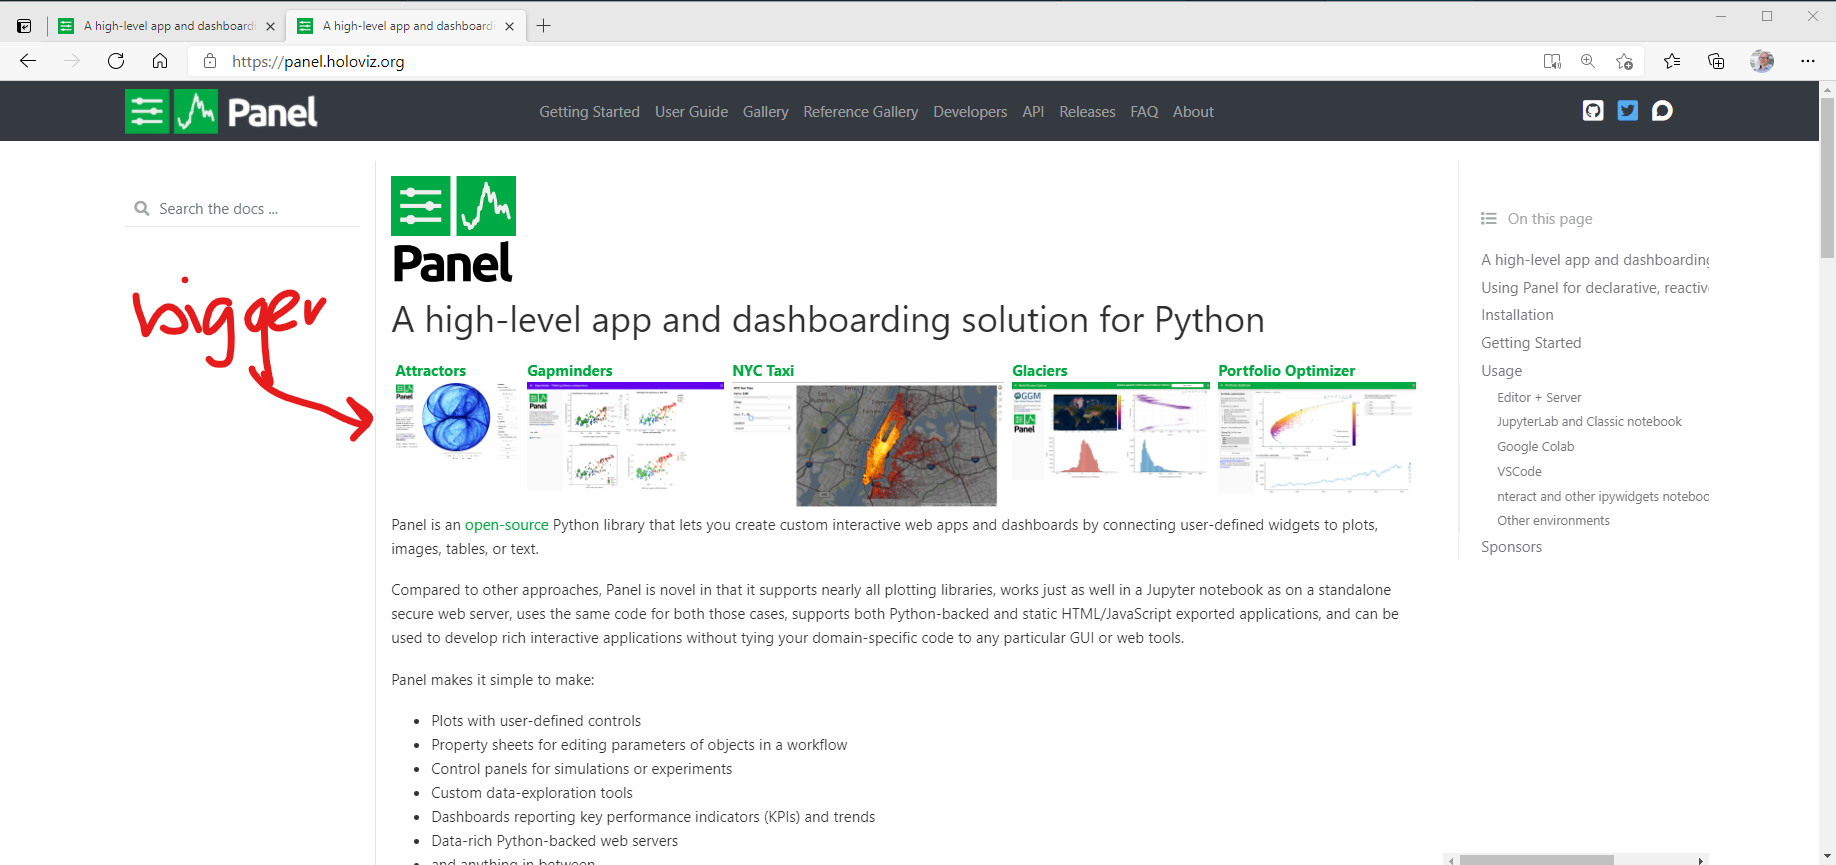Open the browser profile avatar
This screenshot has height=865, width=1836.
(1762, 61)
